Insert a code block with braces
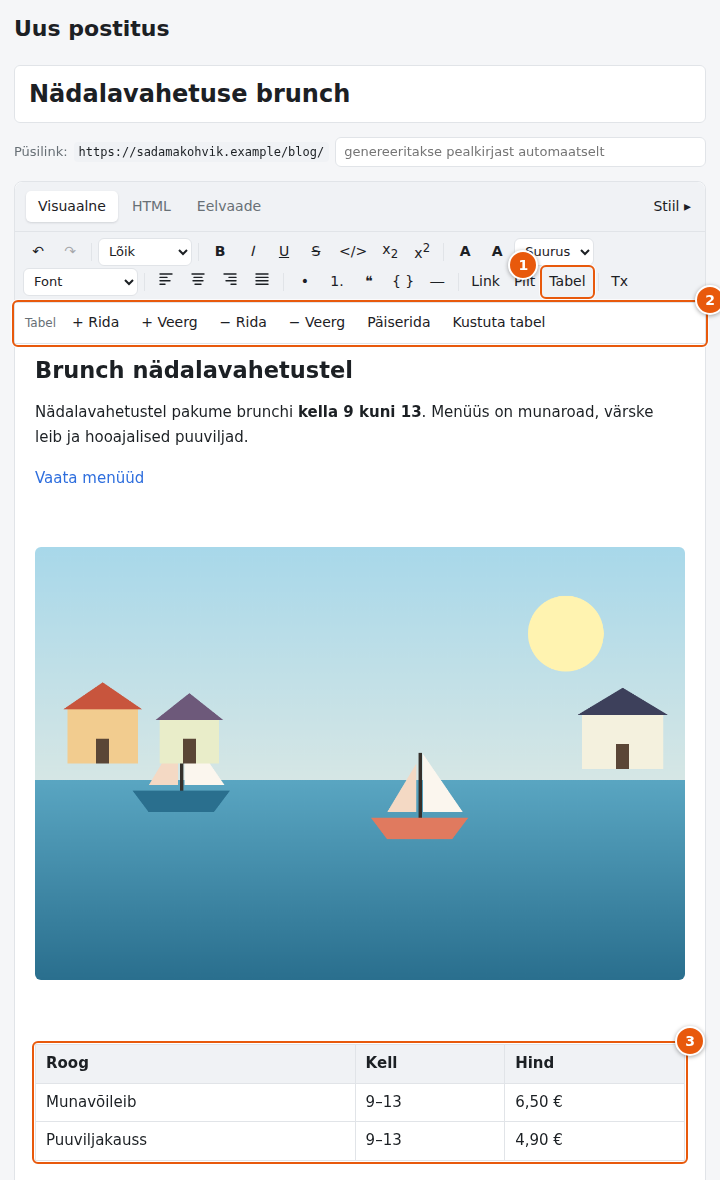The height and width of the screenshot is (1180, 720). (403, 281)
